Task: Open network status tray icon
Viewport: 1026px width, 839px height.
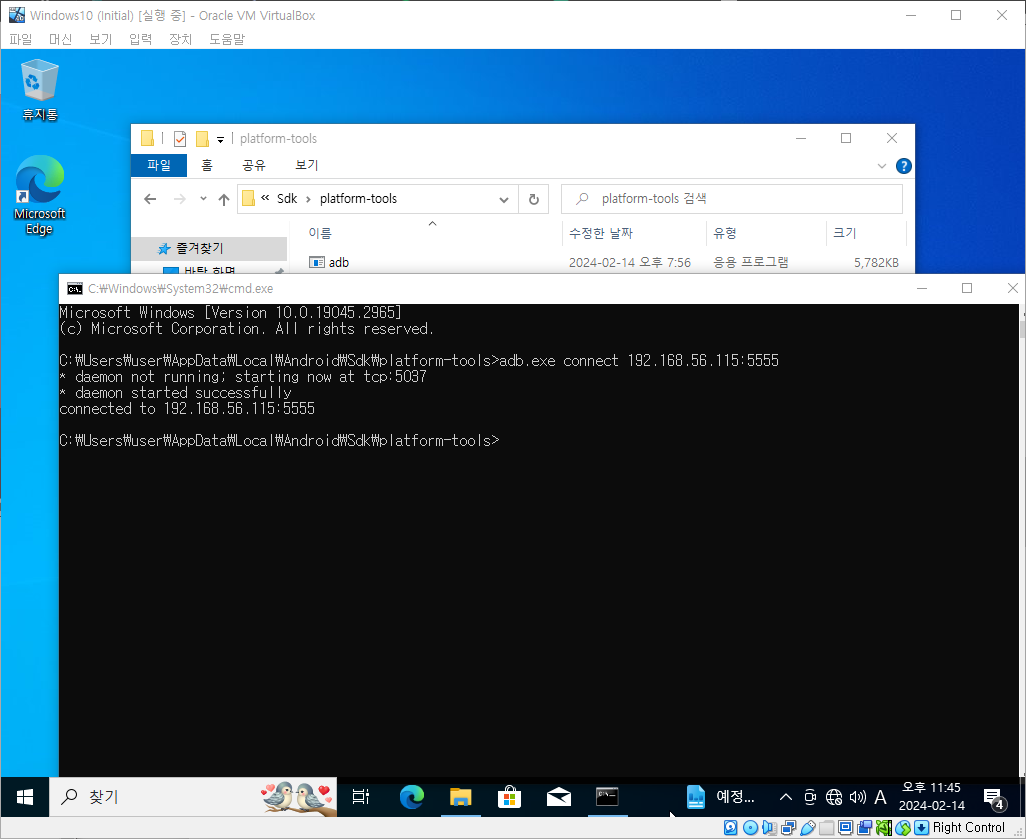Action: [834, 796]
